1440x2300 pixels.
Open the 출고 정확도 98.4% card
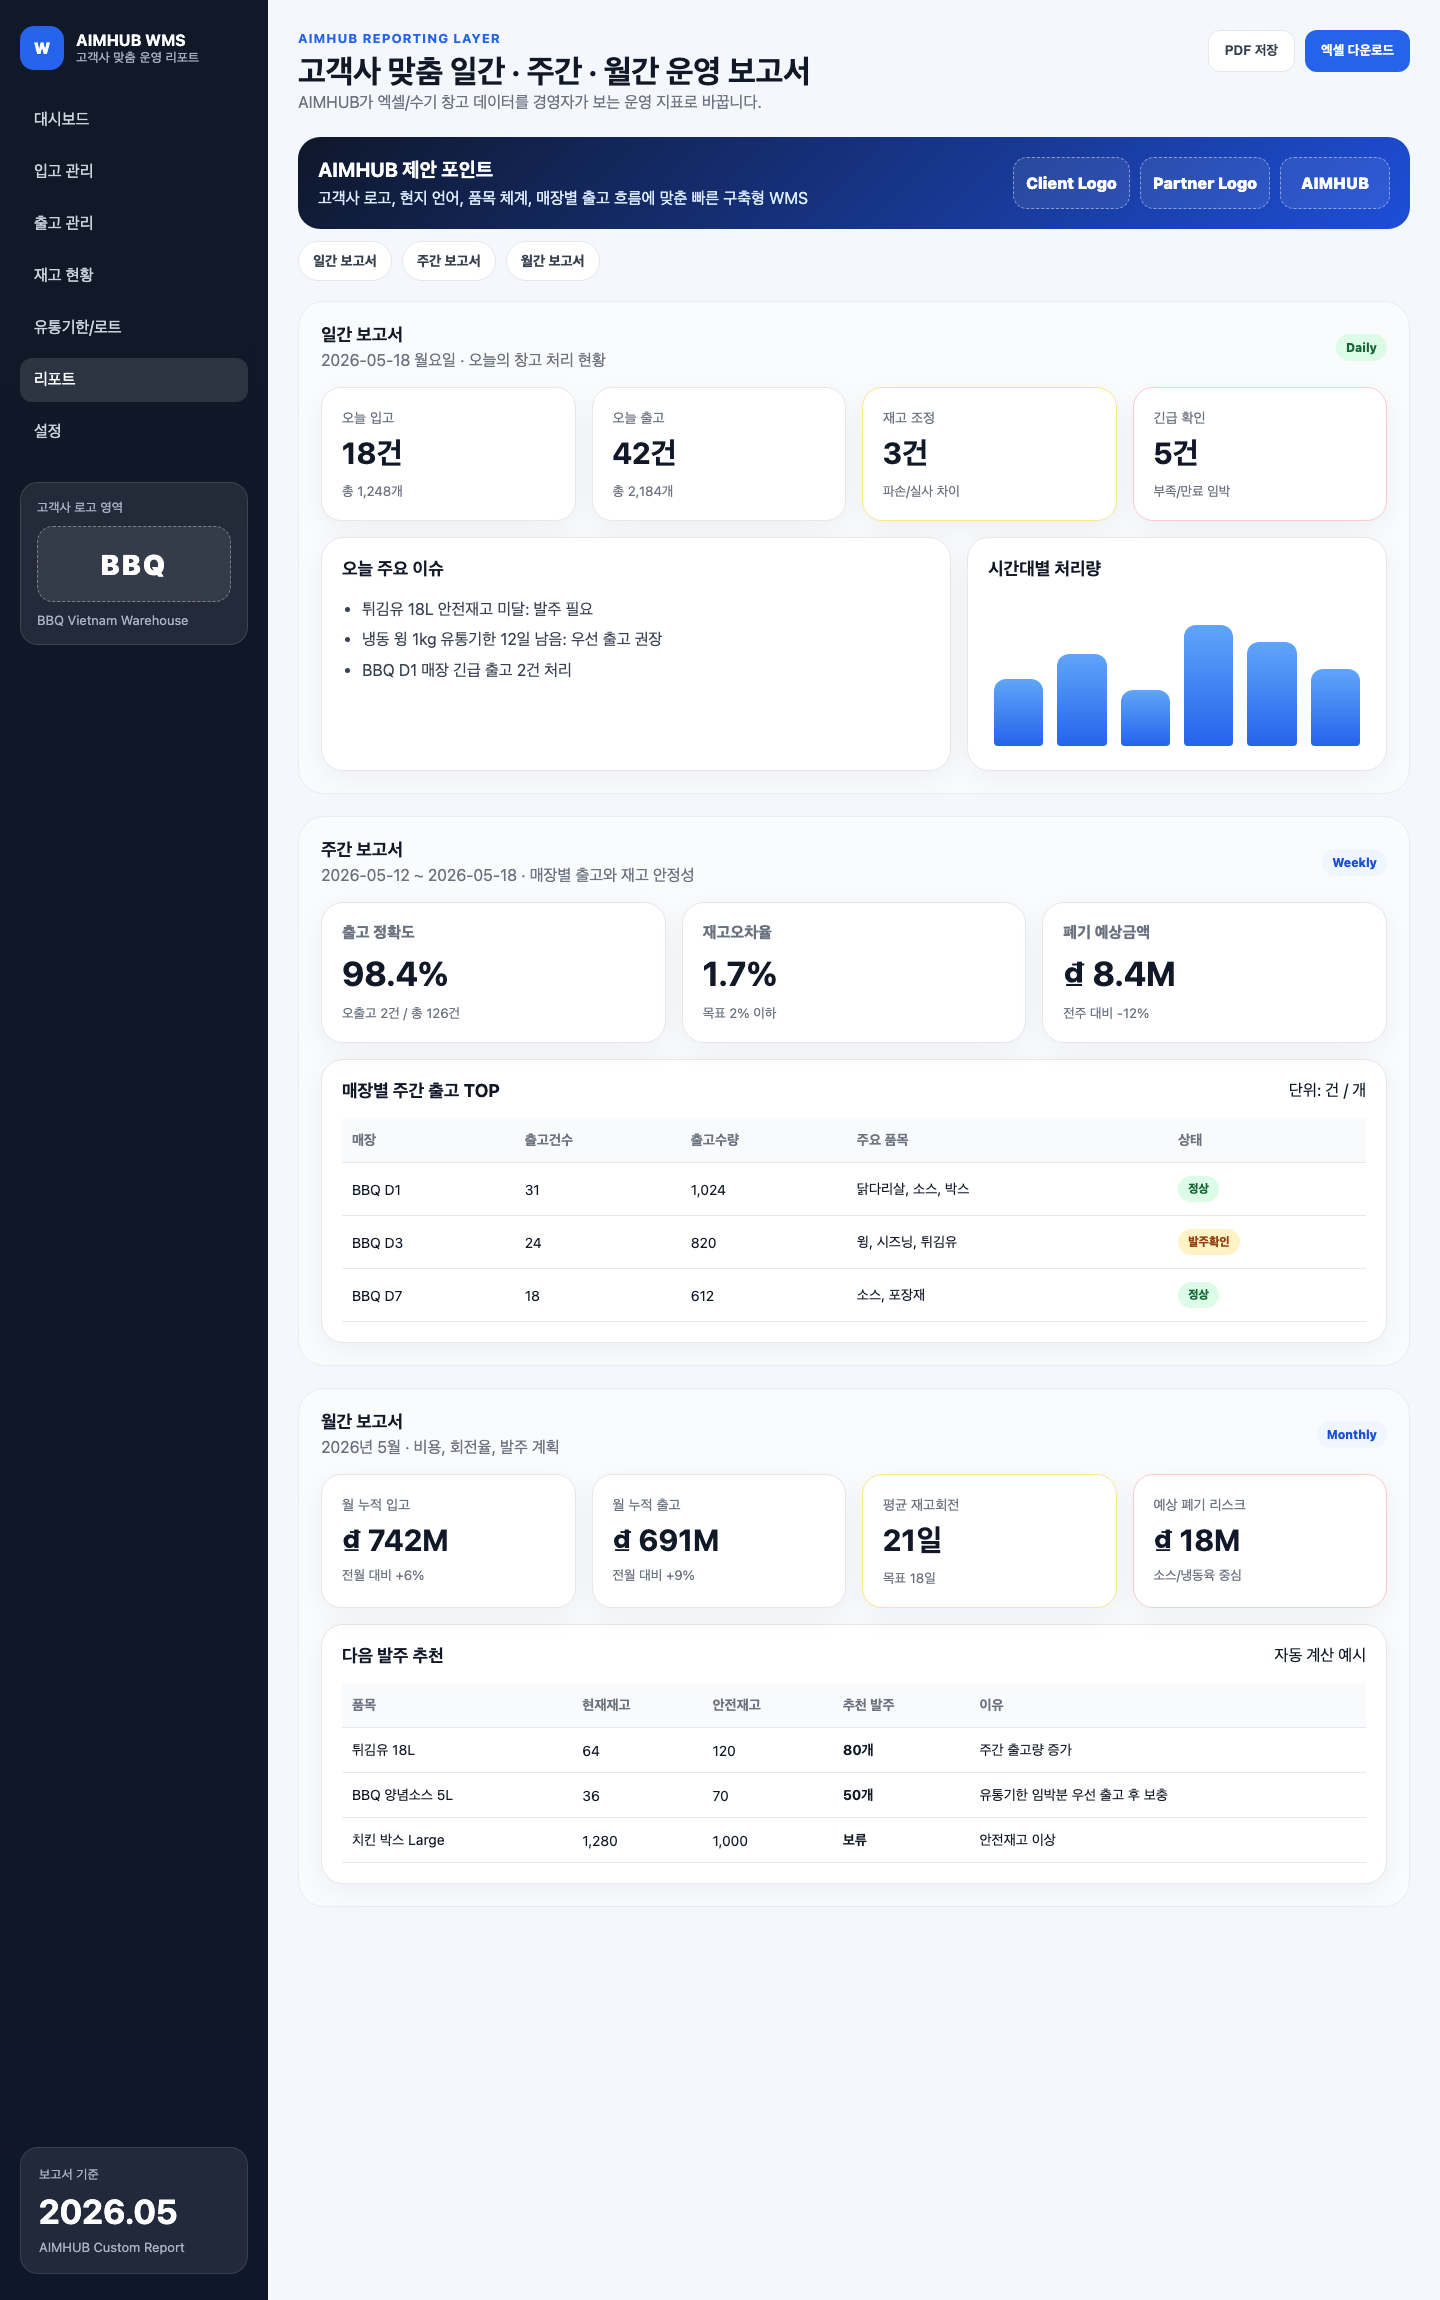493,973
